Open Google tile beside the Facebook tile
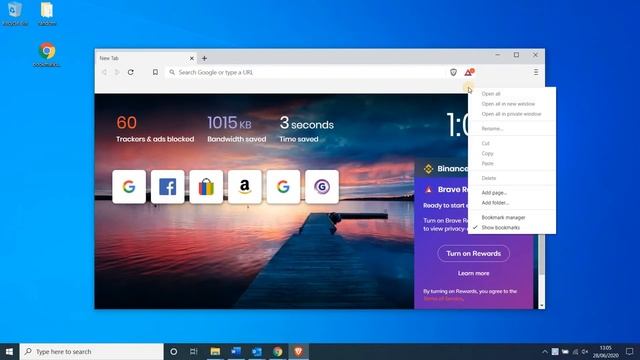The height and width of the screenshot is (360, 640). point(129,187)
